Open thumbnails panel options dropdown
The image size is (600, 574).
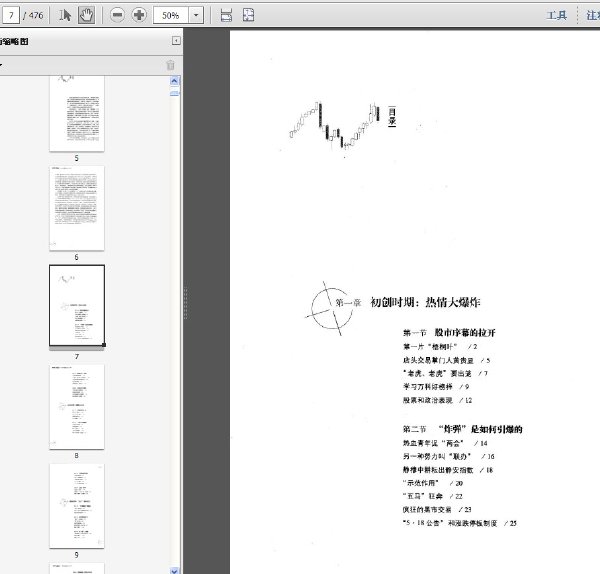(x=1, y=65)
